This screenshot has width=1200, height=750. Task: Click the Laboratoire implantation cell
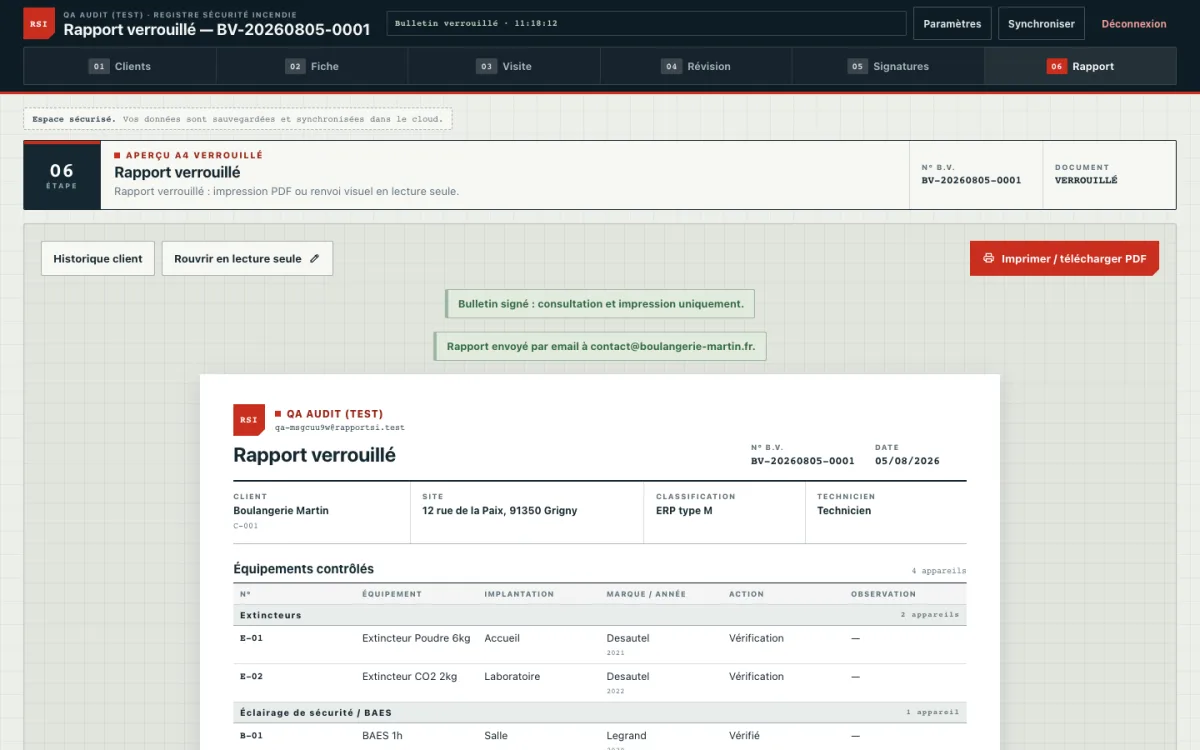[x=512, y=677]
